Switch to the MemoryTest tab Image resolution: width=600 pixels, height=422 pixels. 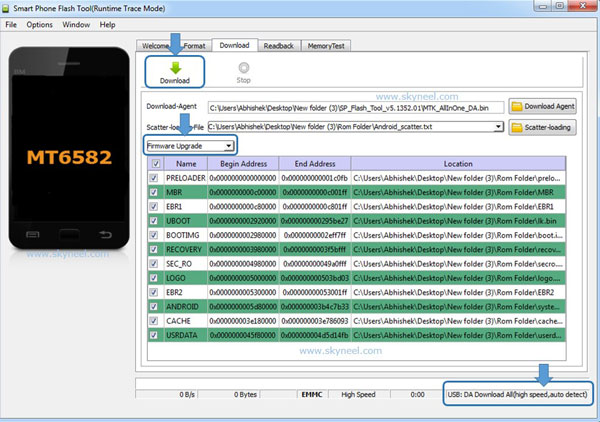(x=326, y=46)
